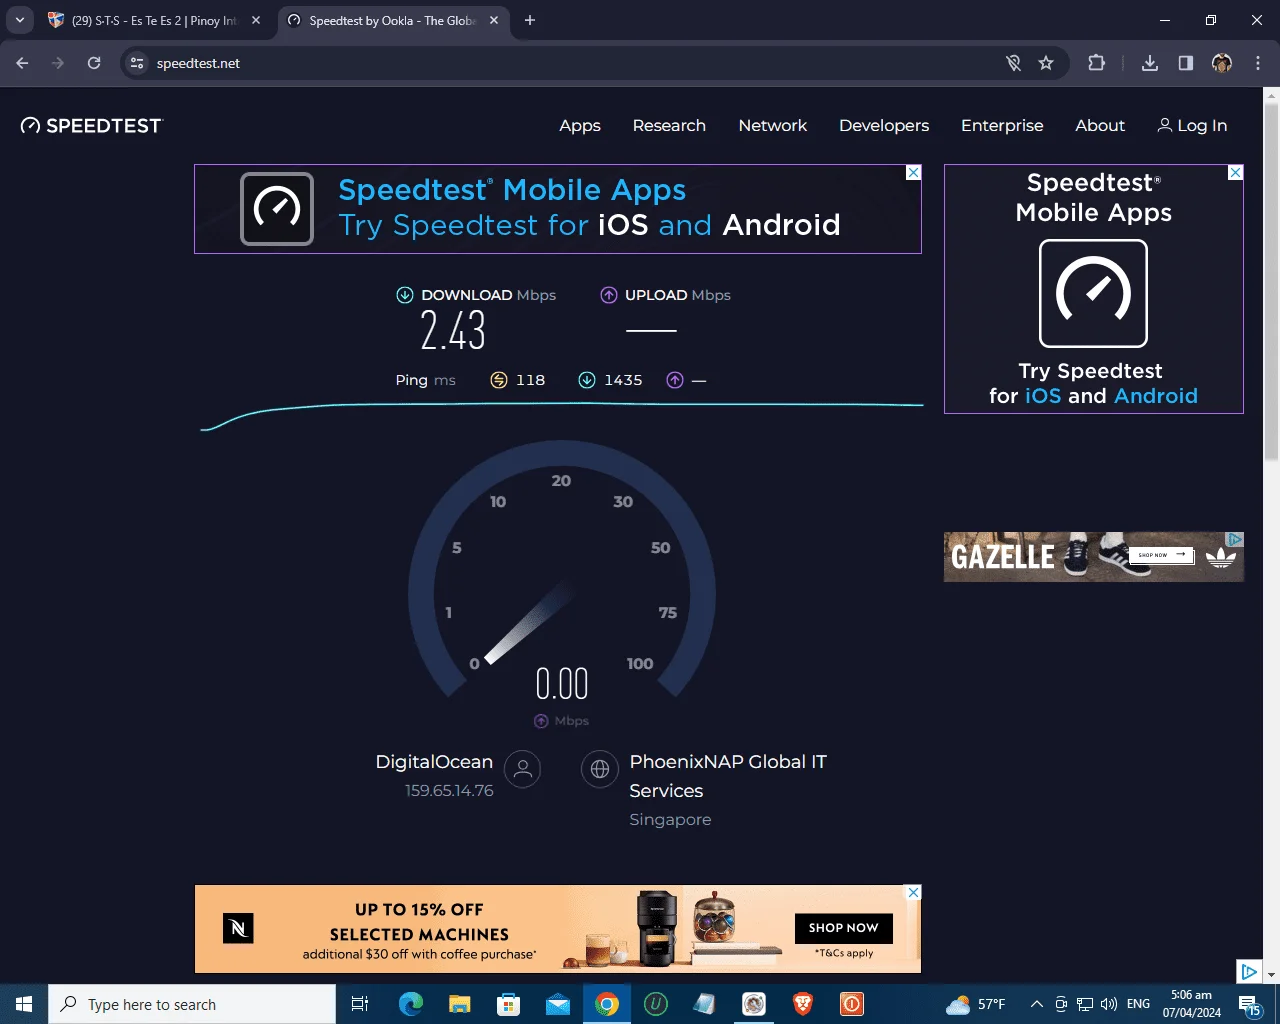Image resolution: width=1280 pixels, height=1024 pixels.
Task: Open the browser Extensions puzzle icon
Action: pyautogui.click(x=1097, y=63)
